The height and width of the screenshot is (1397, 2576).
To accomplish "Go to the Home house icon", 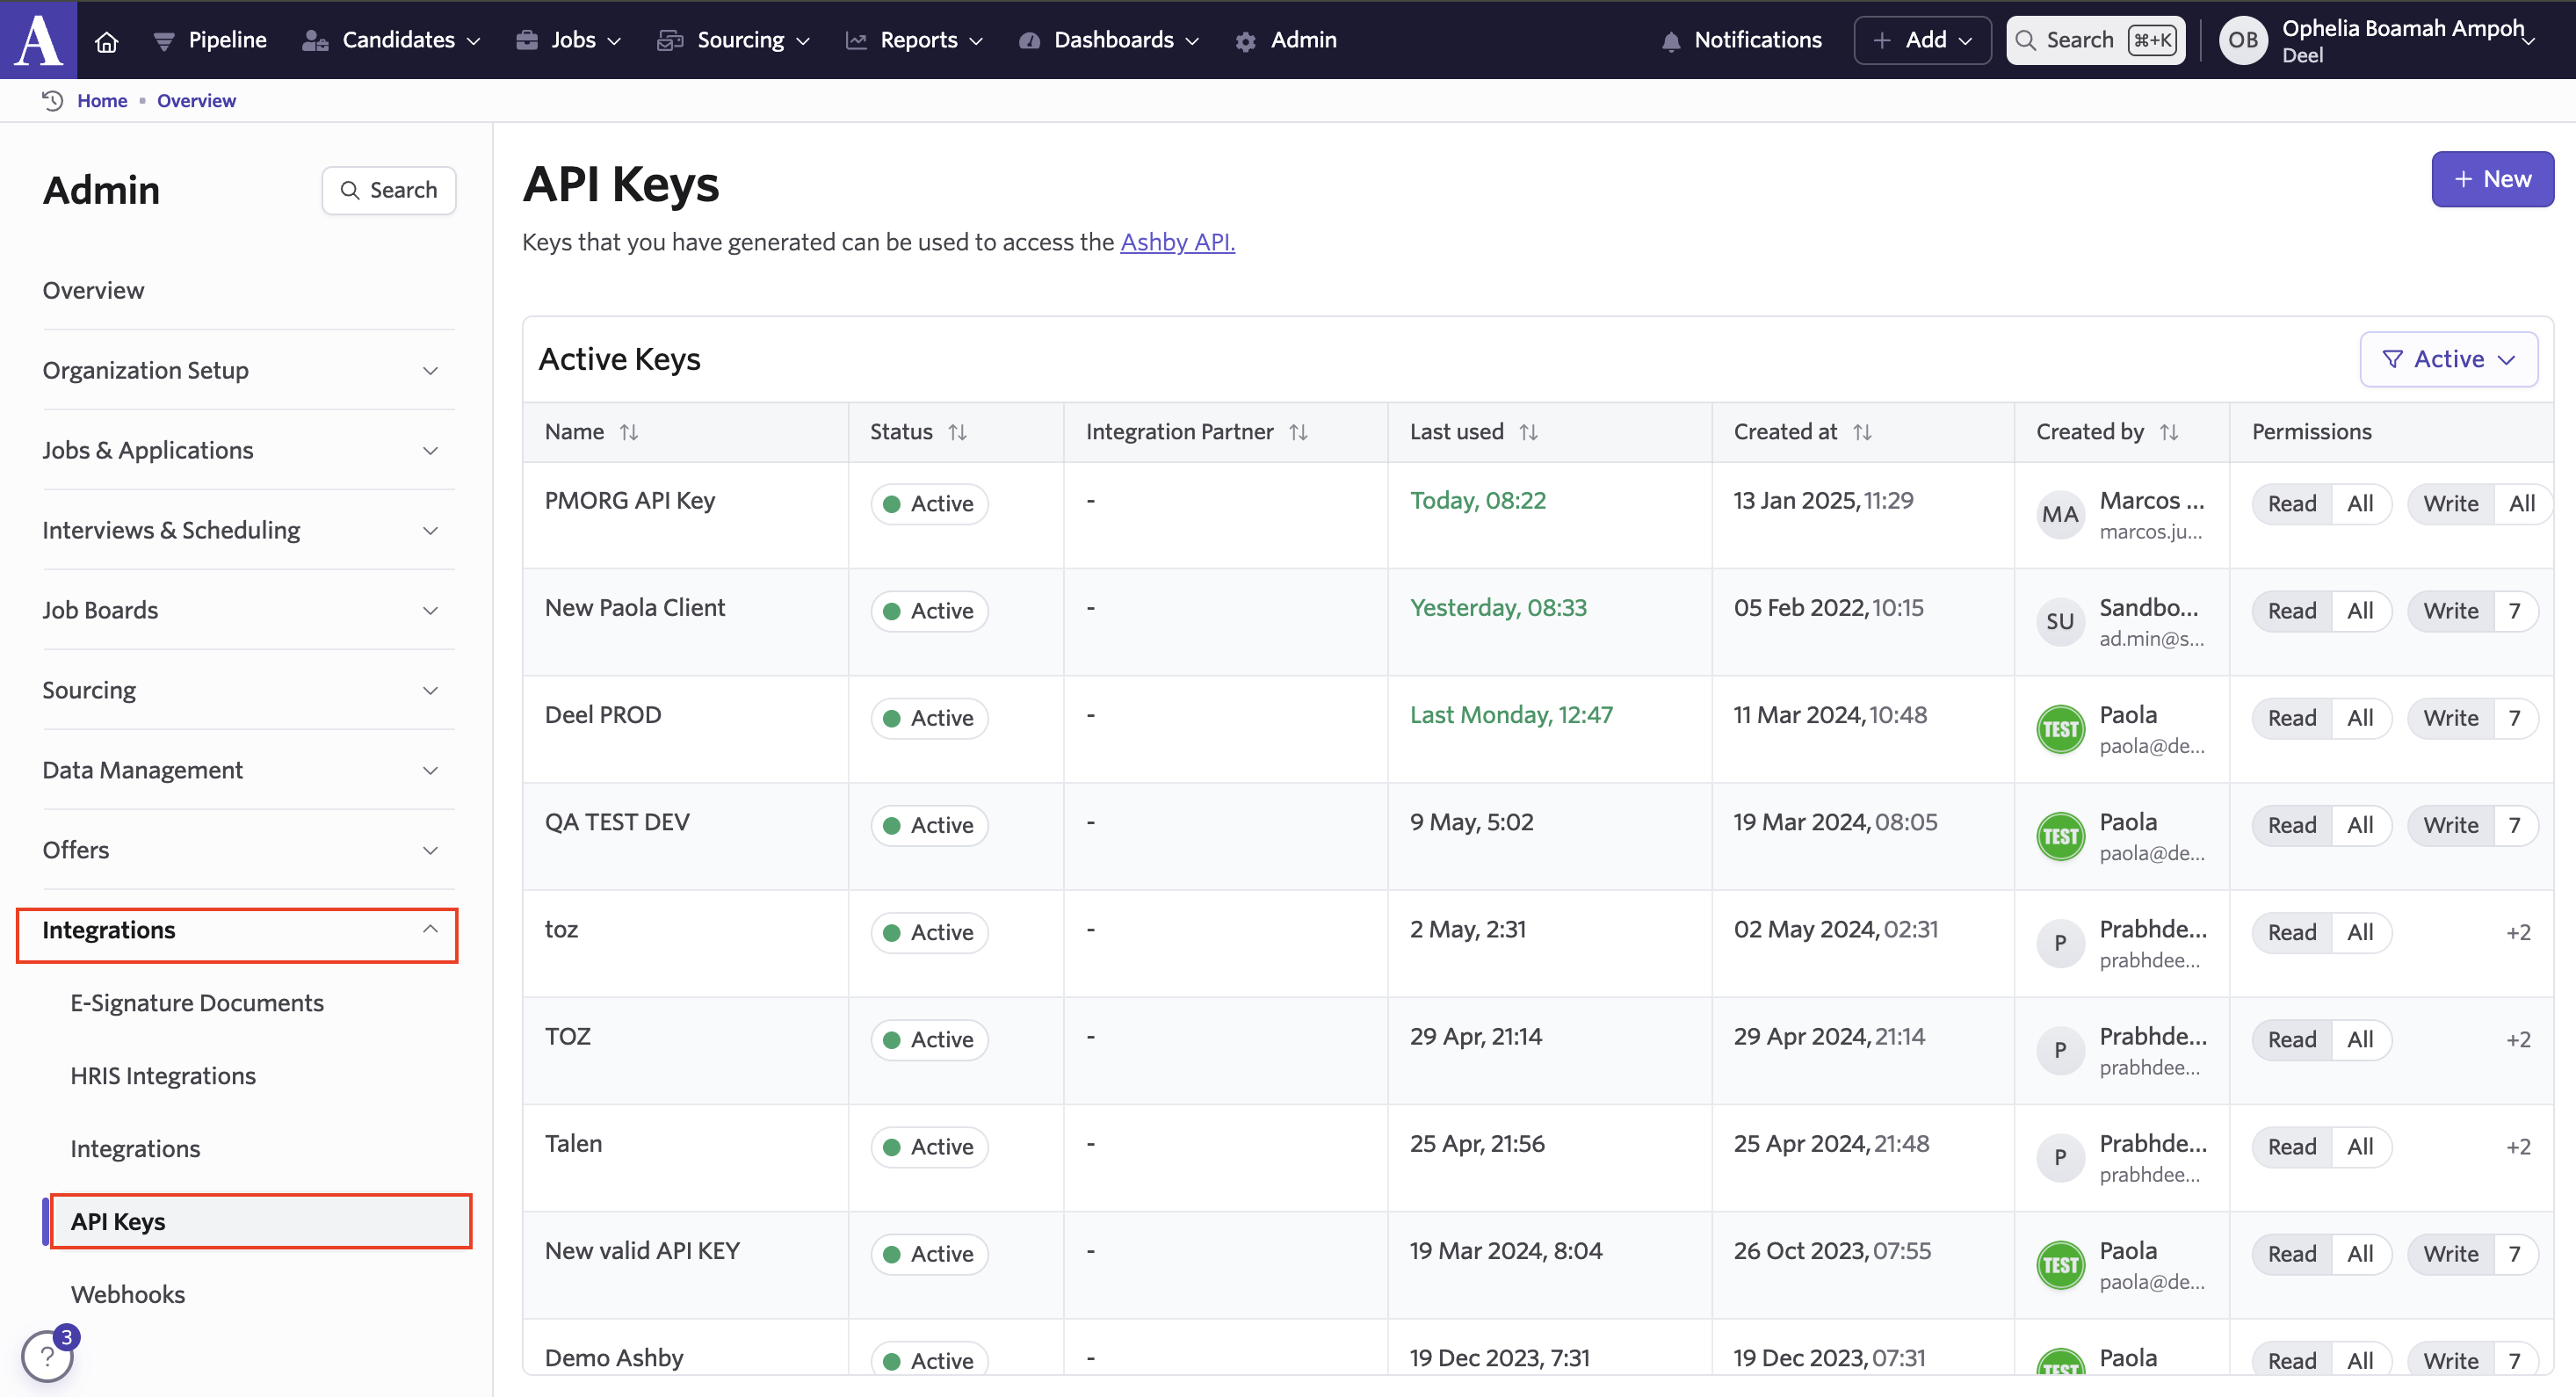I will (106, 41).
